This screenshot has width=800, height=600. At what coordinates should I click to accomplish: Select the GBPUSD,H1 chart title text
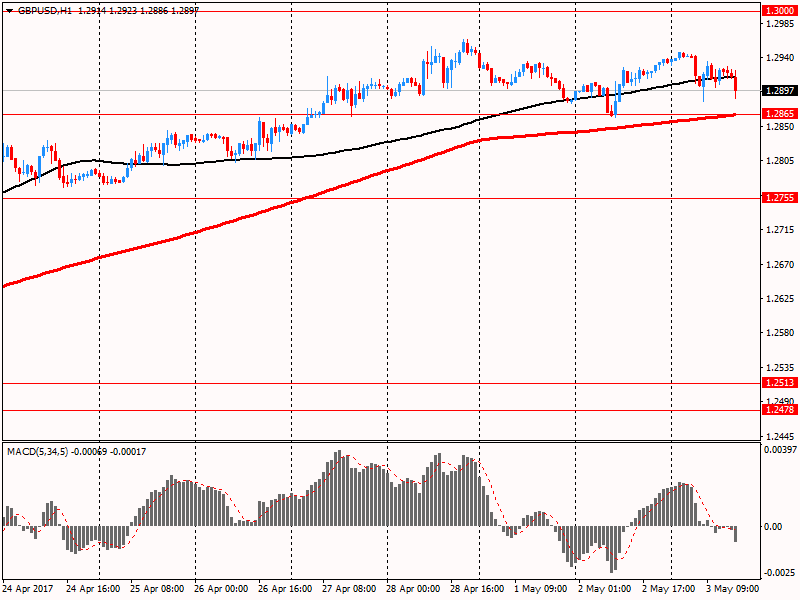[x=45, y=10]
